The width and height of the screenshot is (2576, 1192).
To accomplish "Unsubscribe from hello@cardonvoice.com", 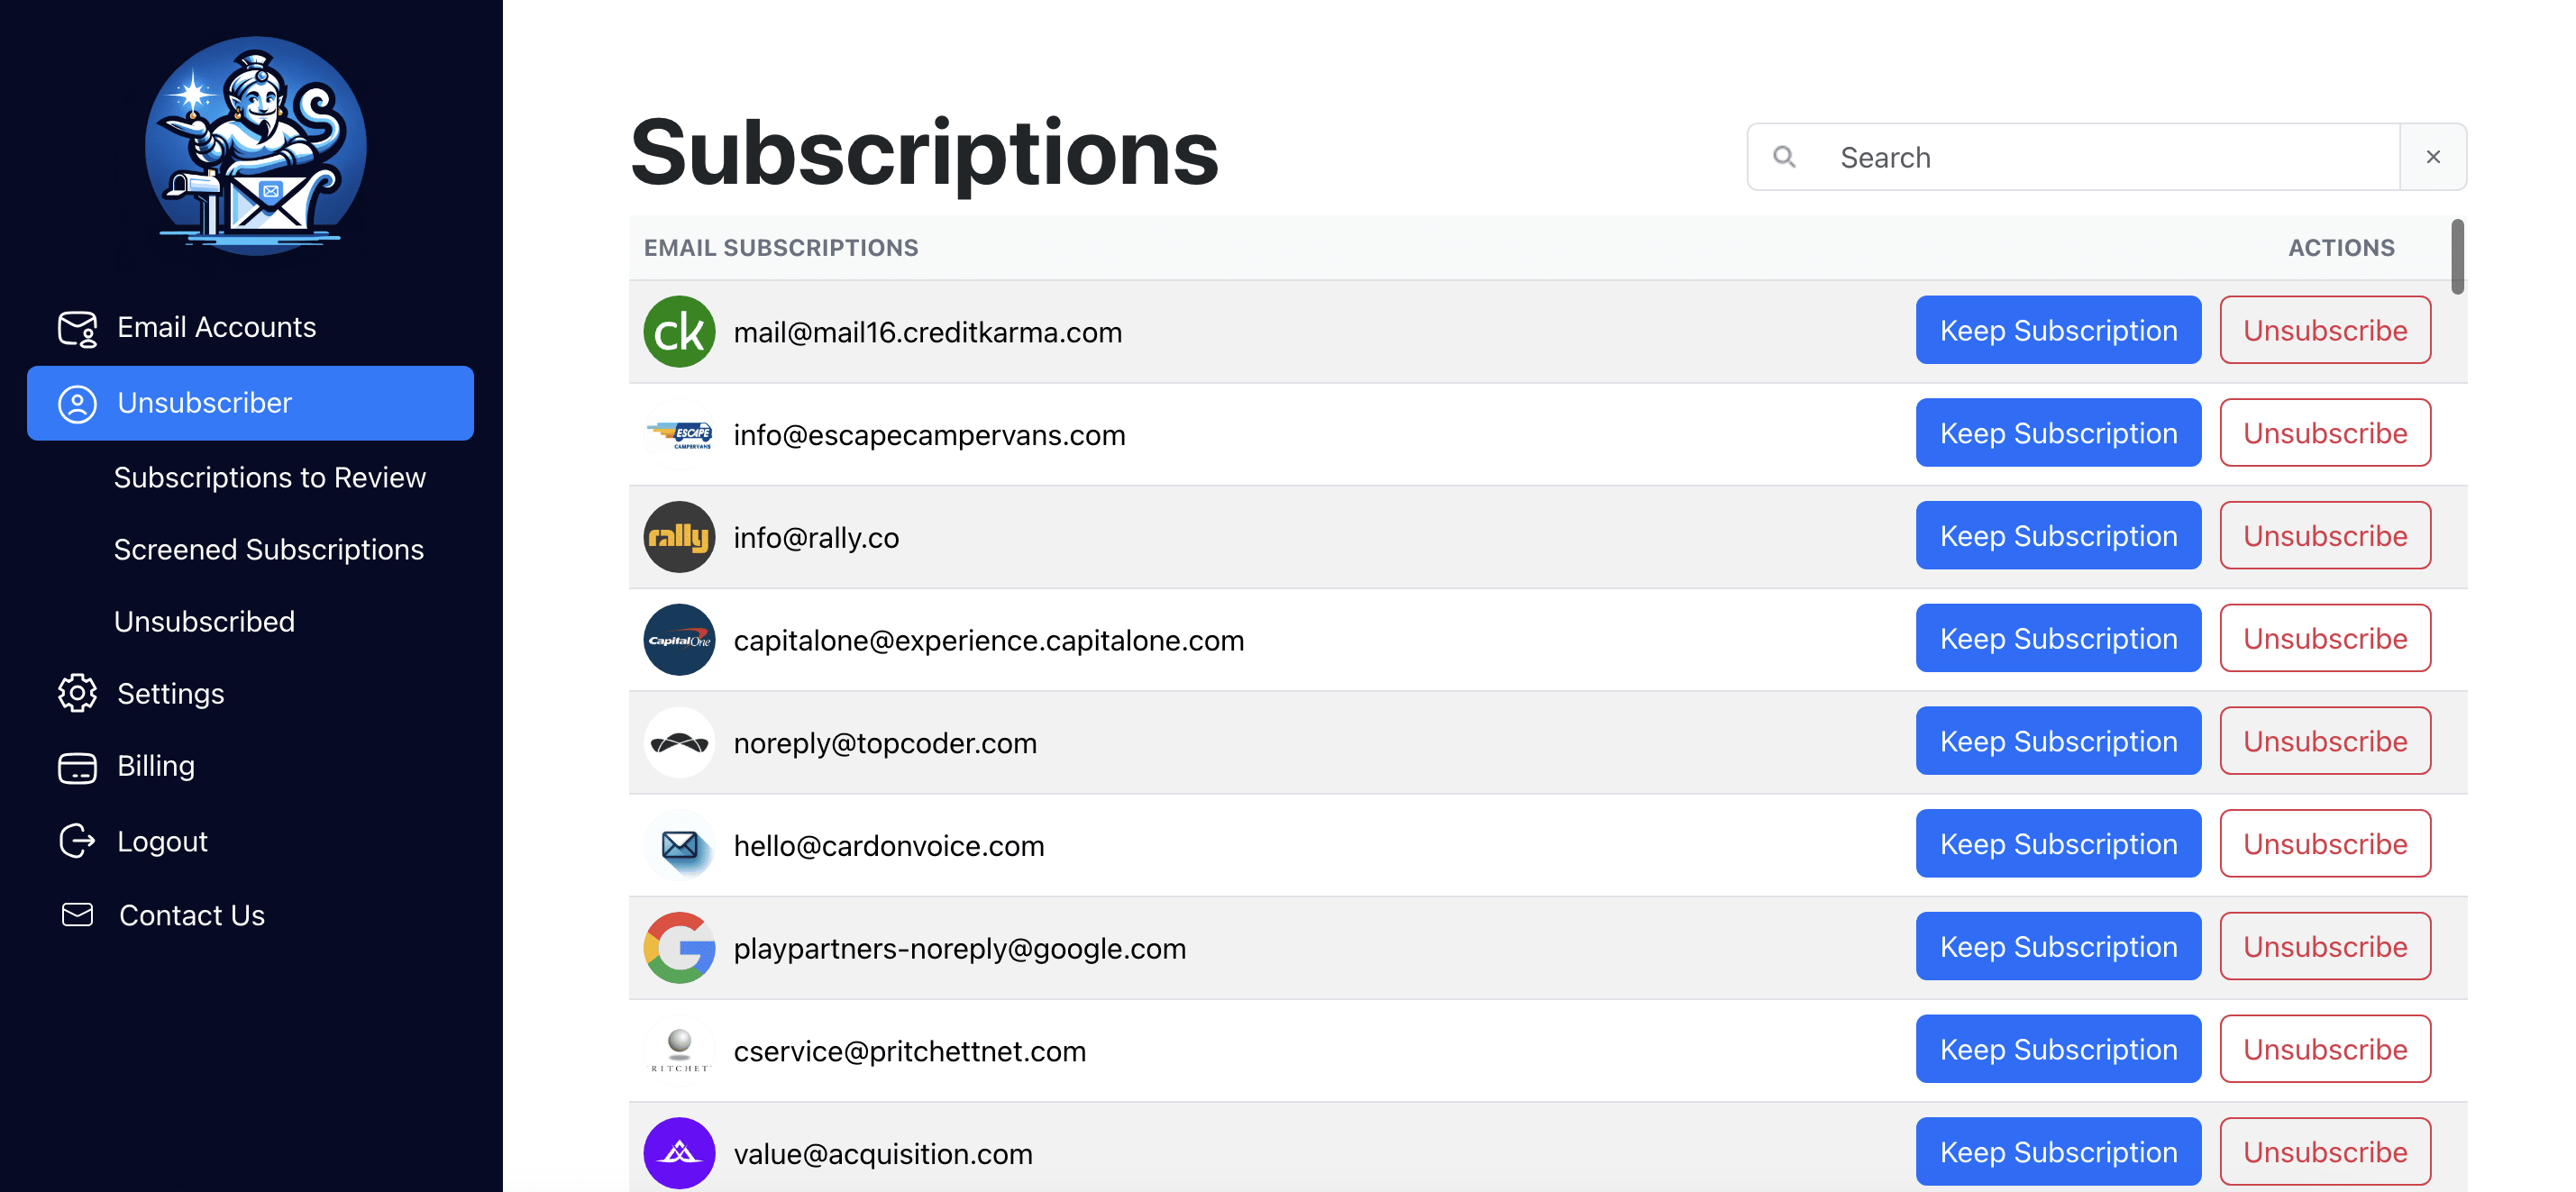I will click(2324, 844).
